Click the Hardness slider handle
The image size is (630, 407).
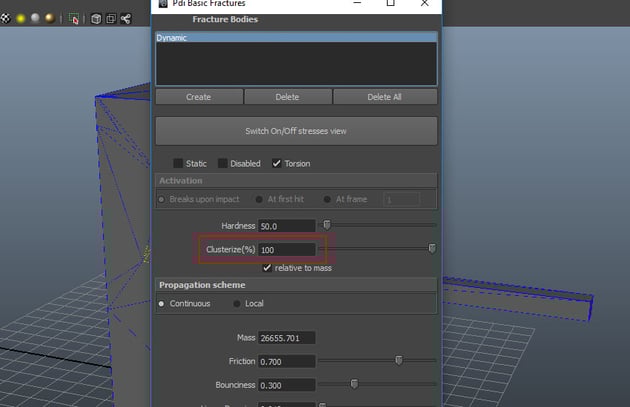(x=326, y=225)
